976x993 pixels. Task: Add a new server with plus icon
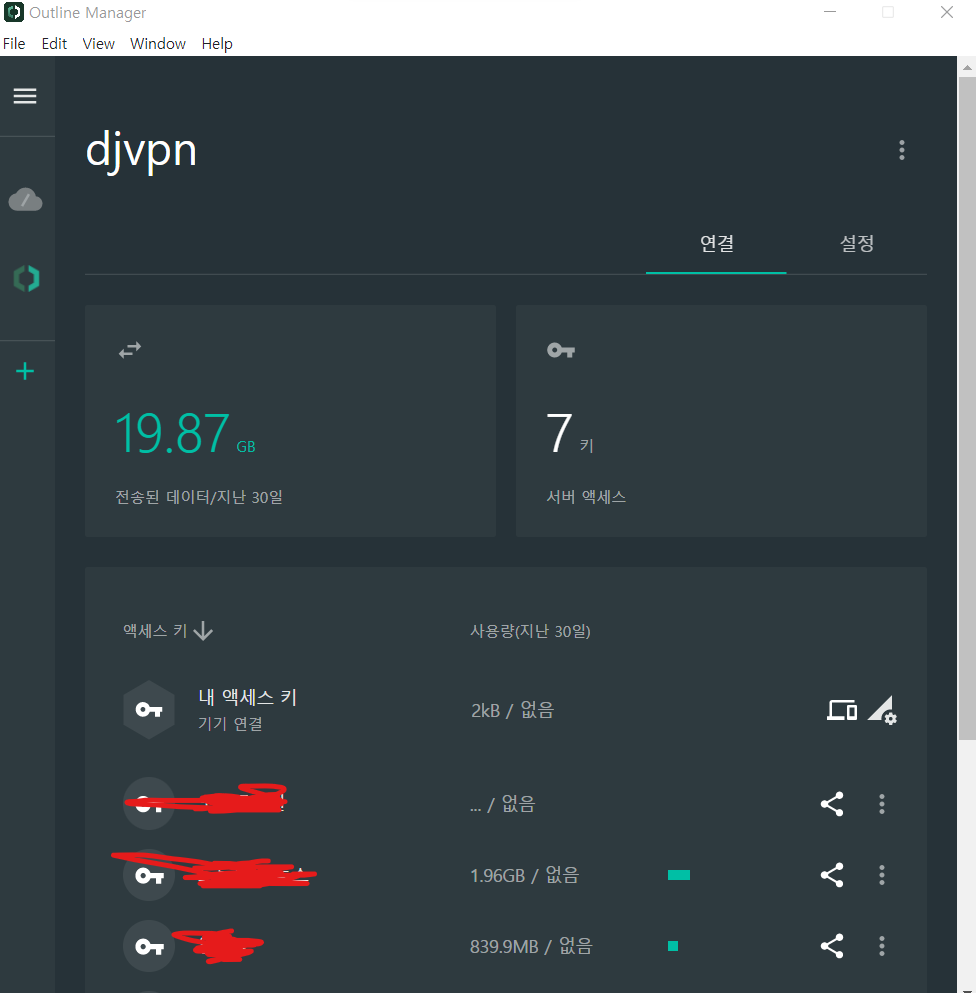[x=25, y=371]
